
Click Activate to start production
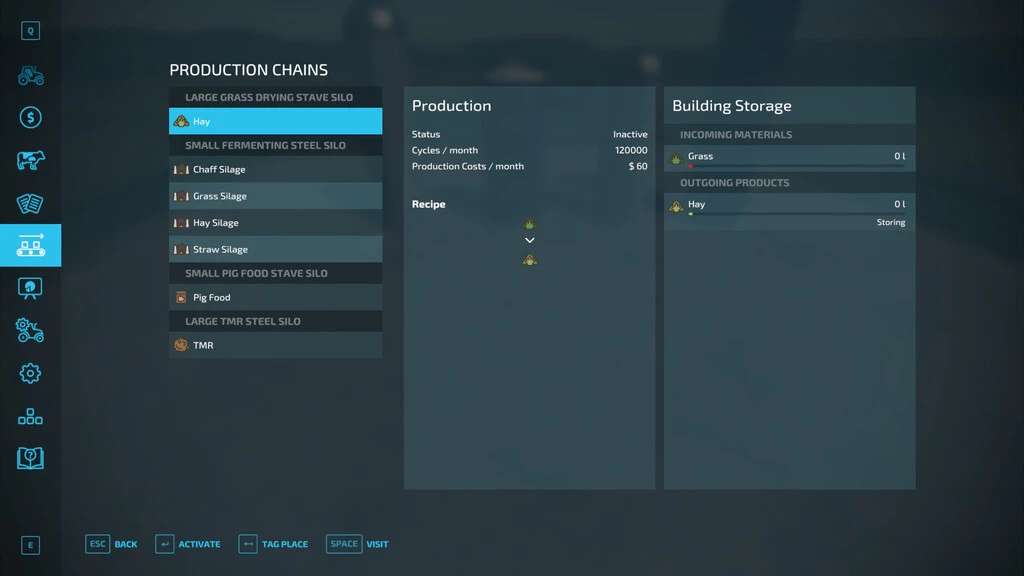188,544
